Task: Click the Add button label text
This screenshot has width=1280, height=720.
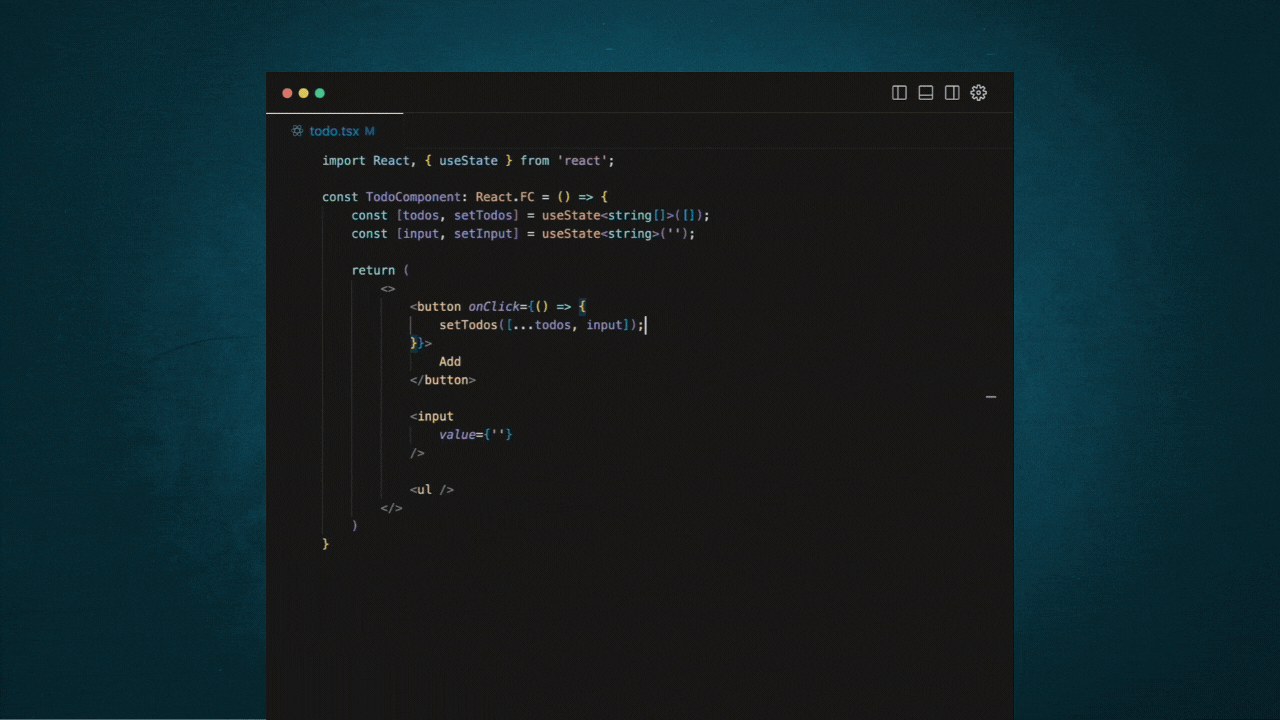Action: click(449, 361)
